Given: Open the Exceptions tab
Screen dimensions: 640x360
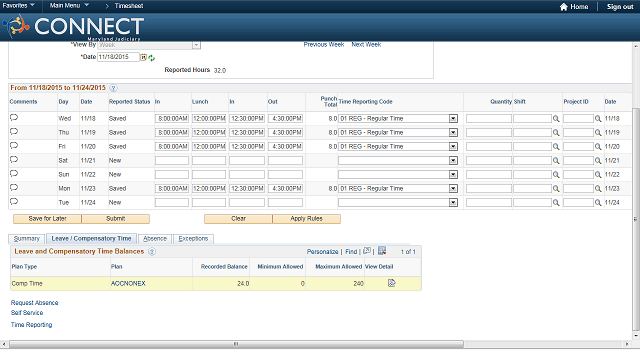Looking at the screenshot, I should pos(193,238).
